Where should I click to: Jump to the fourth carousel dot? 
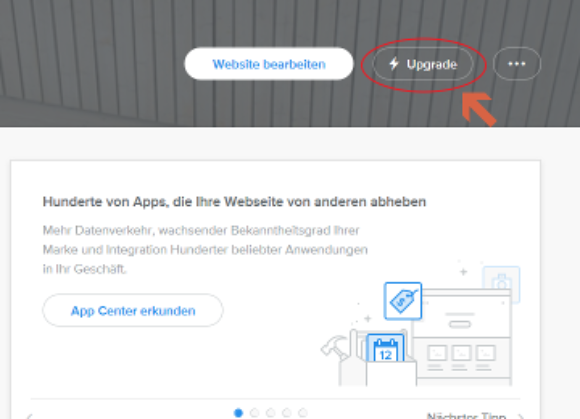click(287, 413)
